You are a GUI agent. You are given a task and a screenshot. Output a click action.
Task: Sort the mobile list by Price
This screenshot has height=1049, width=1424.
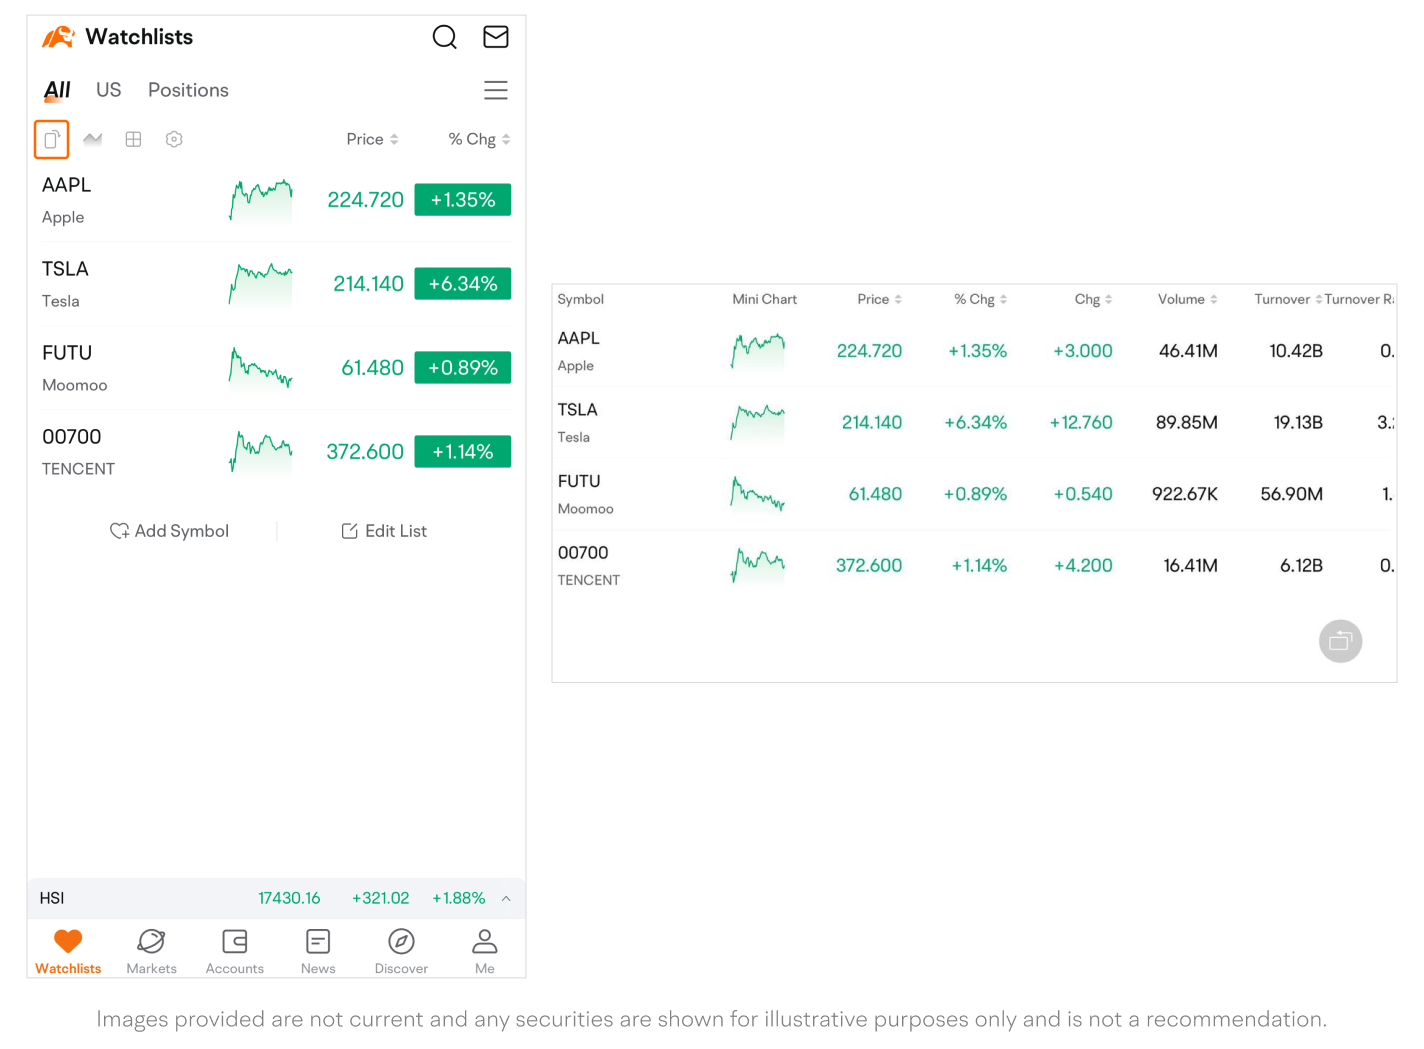tap(372, 139)
